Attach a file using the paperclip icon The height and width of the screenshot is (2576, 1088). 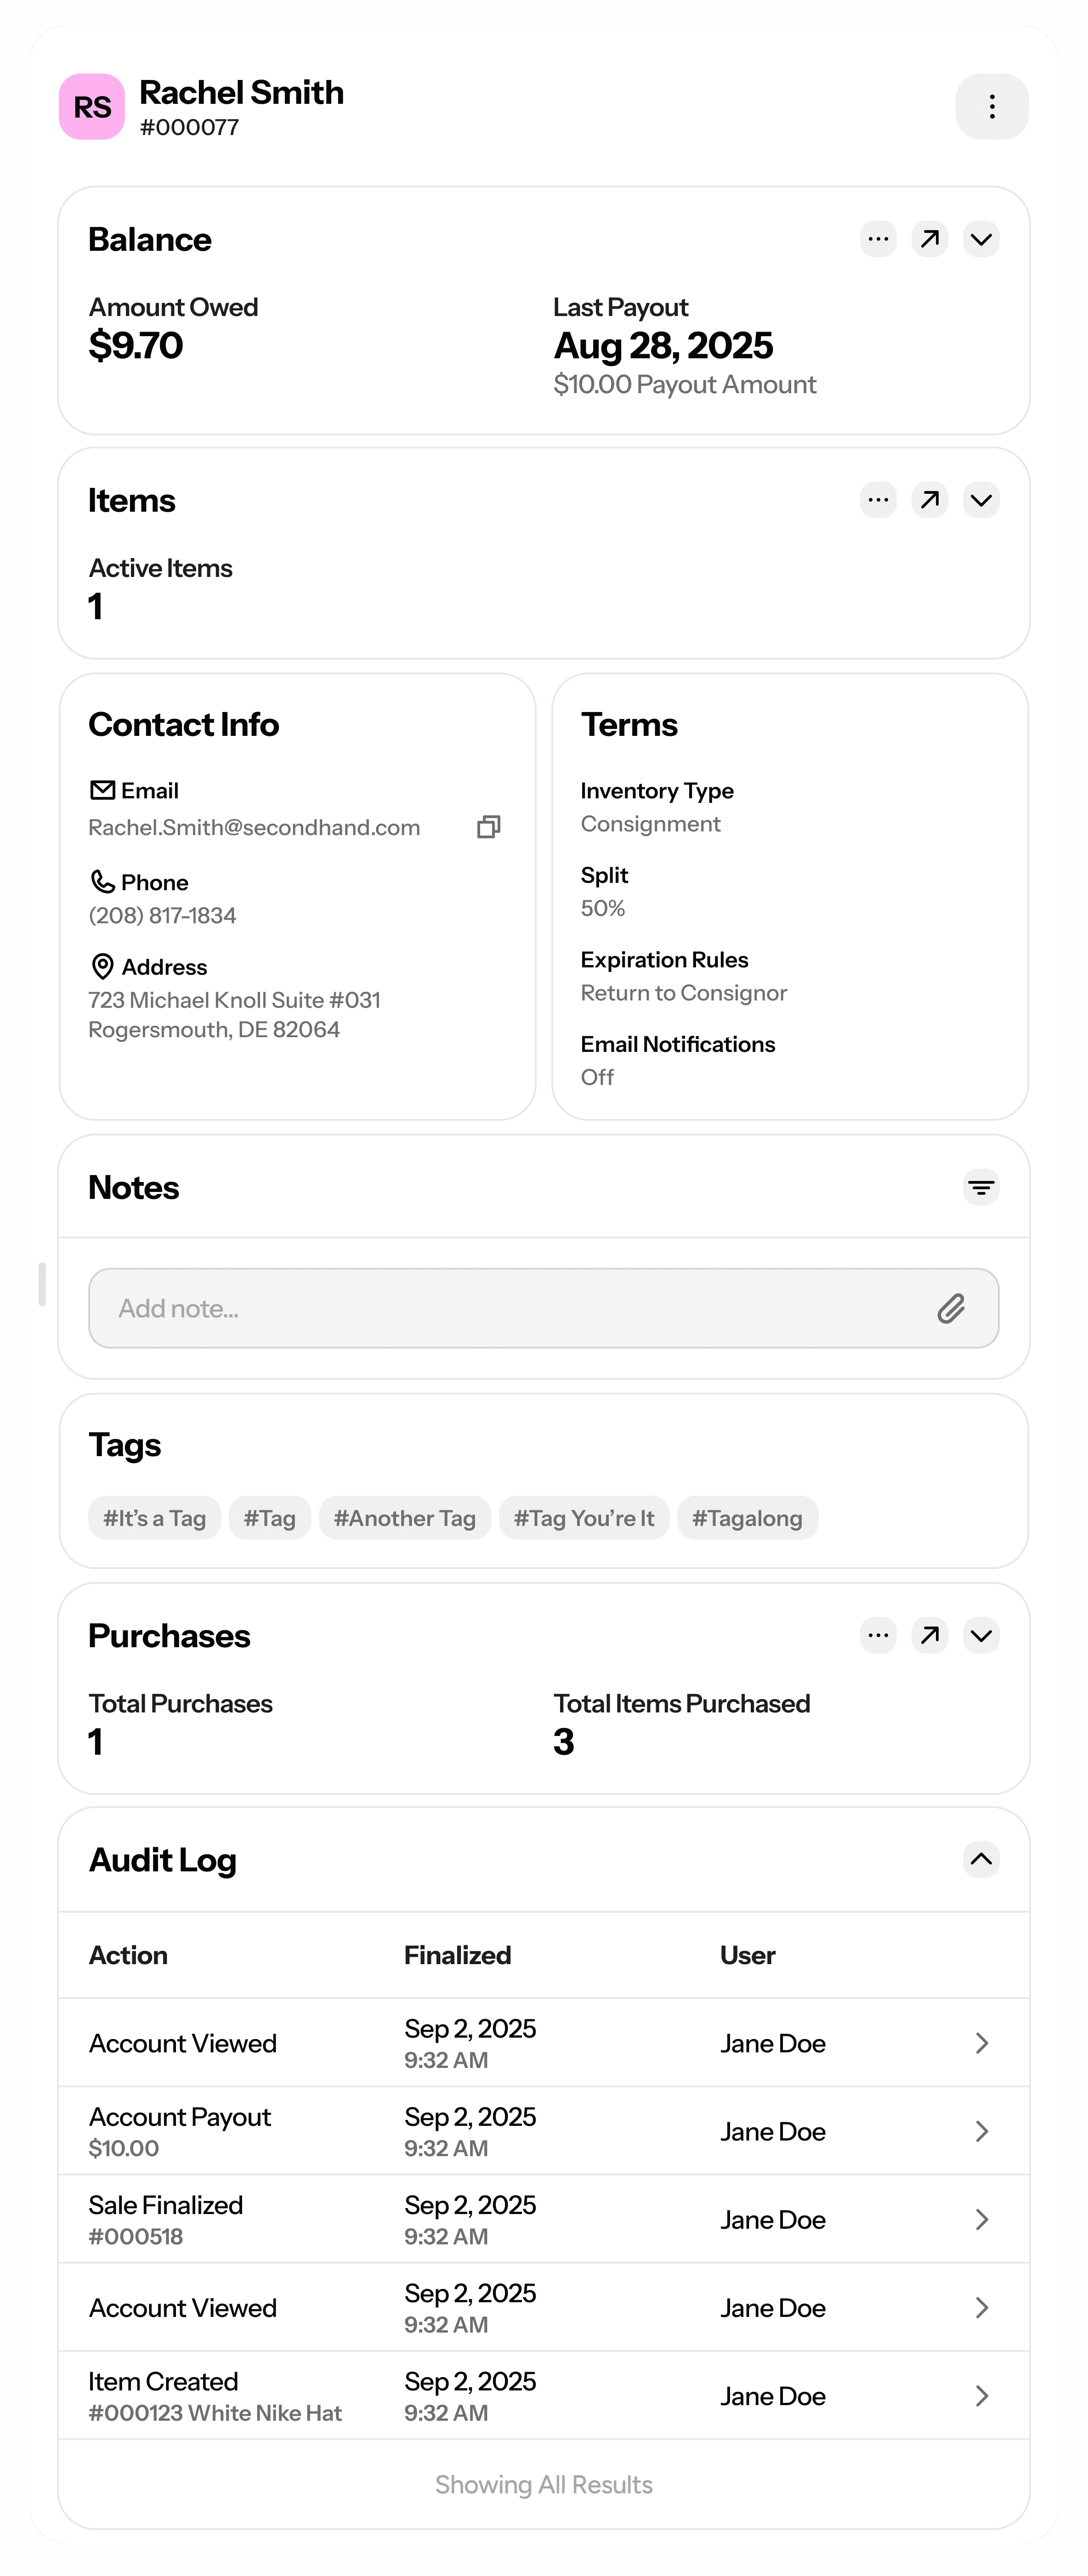[951, 1308]
